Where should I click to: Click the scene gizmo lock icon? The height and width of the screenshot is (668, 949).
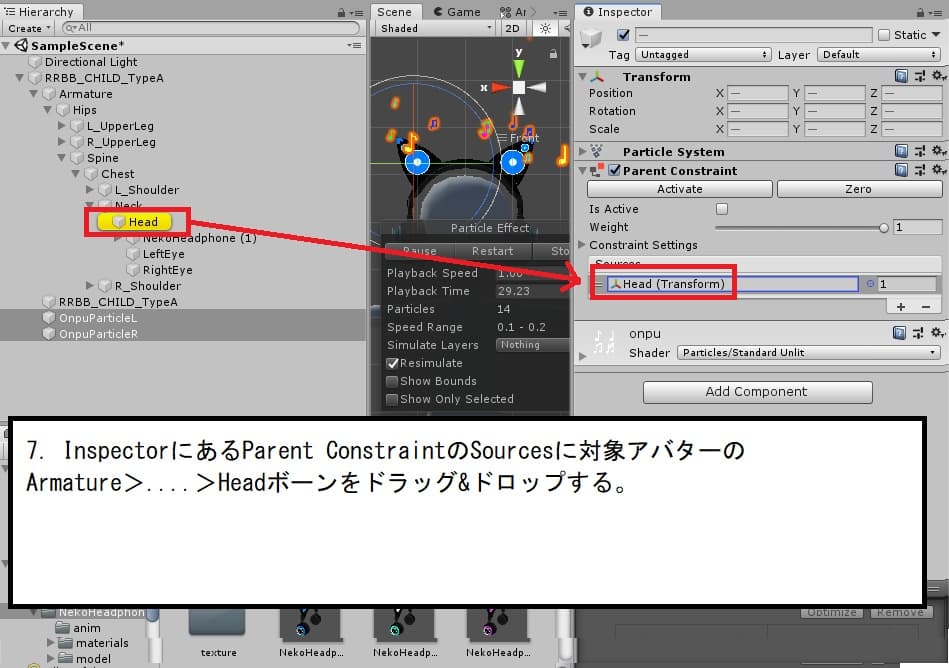[553, 54]
